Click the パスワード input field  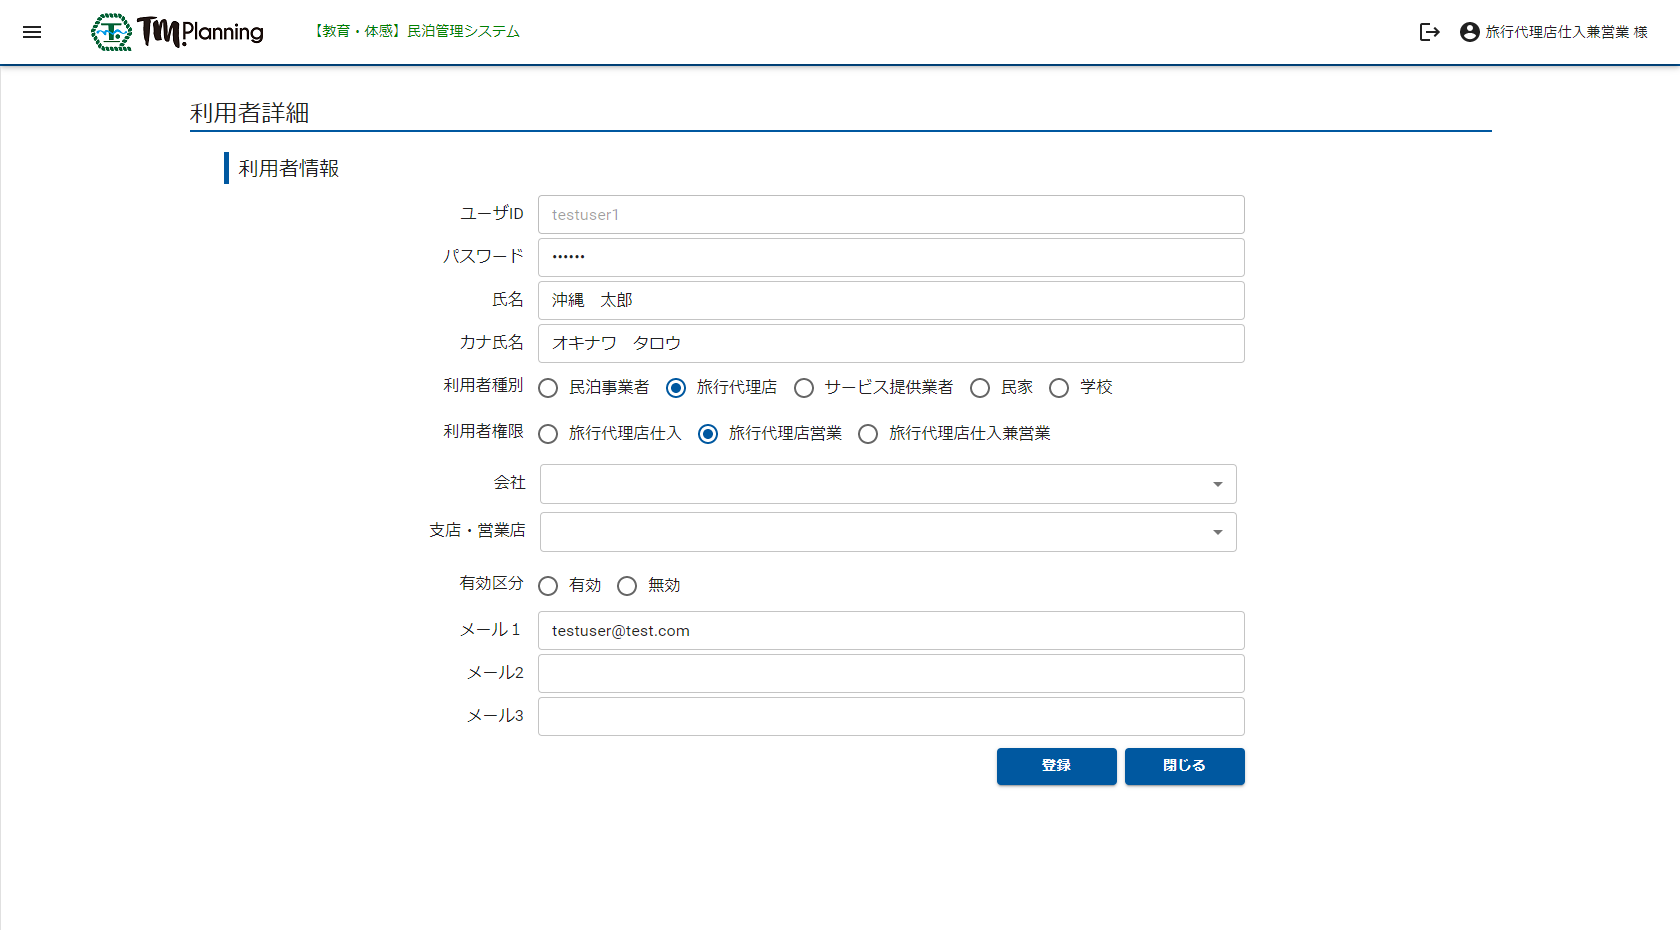click(x=890, y=257)
